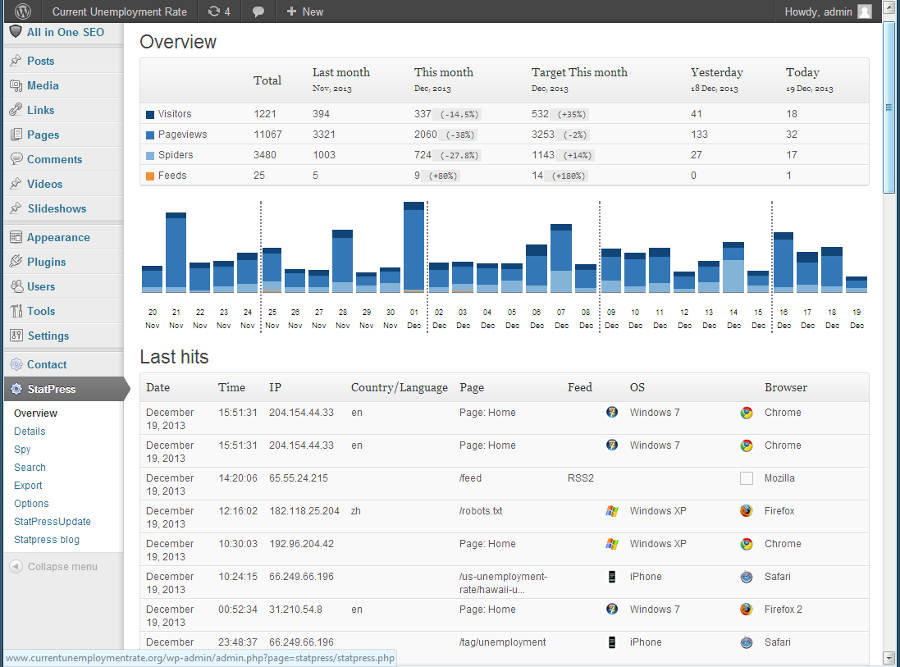900x667 pixels.
Task: Click the Current Unemployment Rate site name
Action: click(119, 12)
